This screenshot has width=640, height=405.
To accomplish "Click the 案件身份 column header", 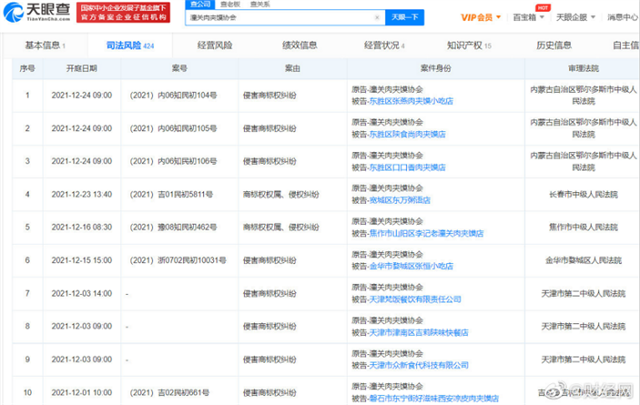I will coord(436,69).
